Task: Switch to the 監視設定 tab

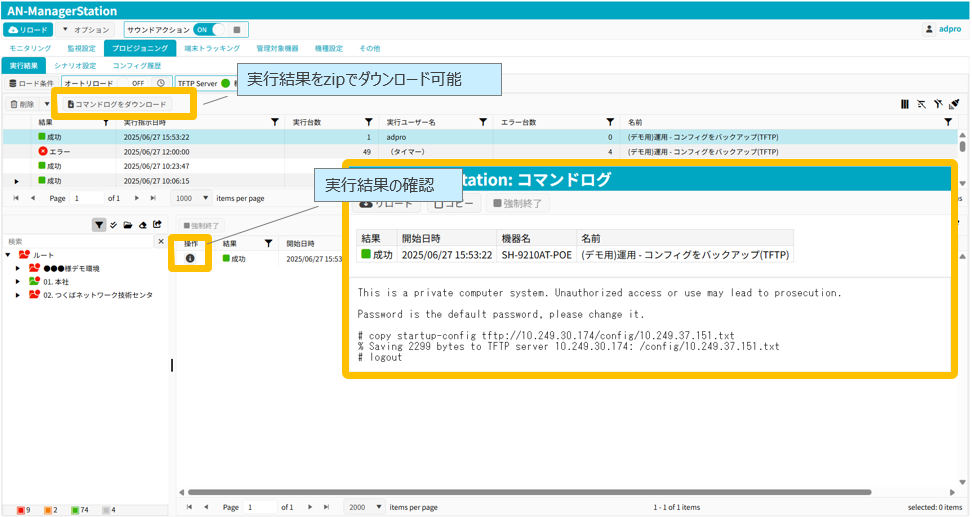Action: tap(81, 48)
